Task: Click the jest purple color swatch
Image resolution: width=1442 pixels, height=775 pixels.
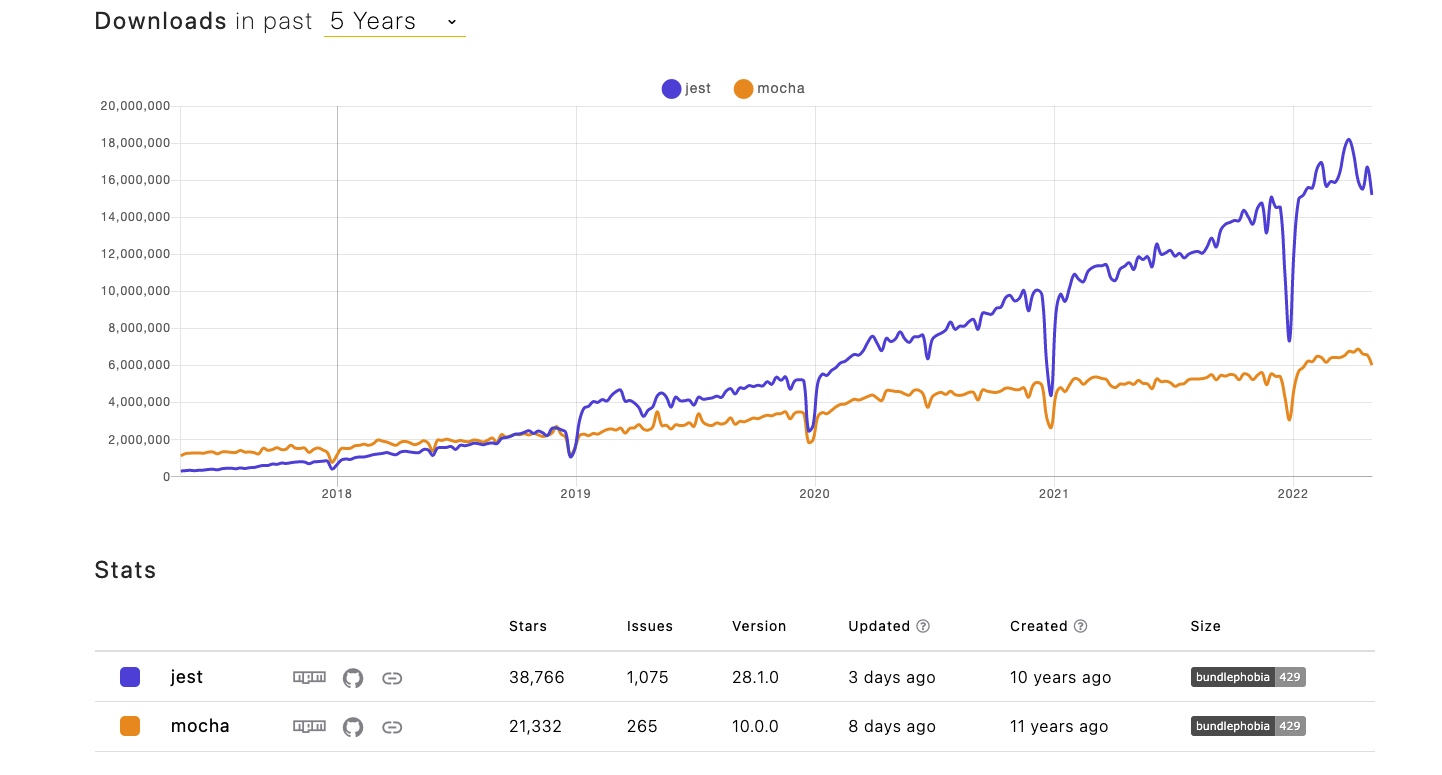Action: [x=130, y=677]
